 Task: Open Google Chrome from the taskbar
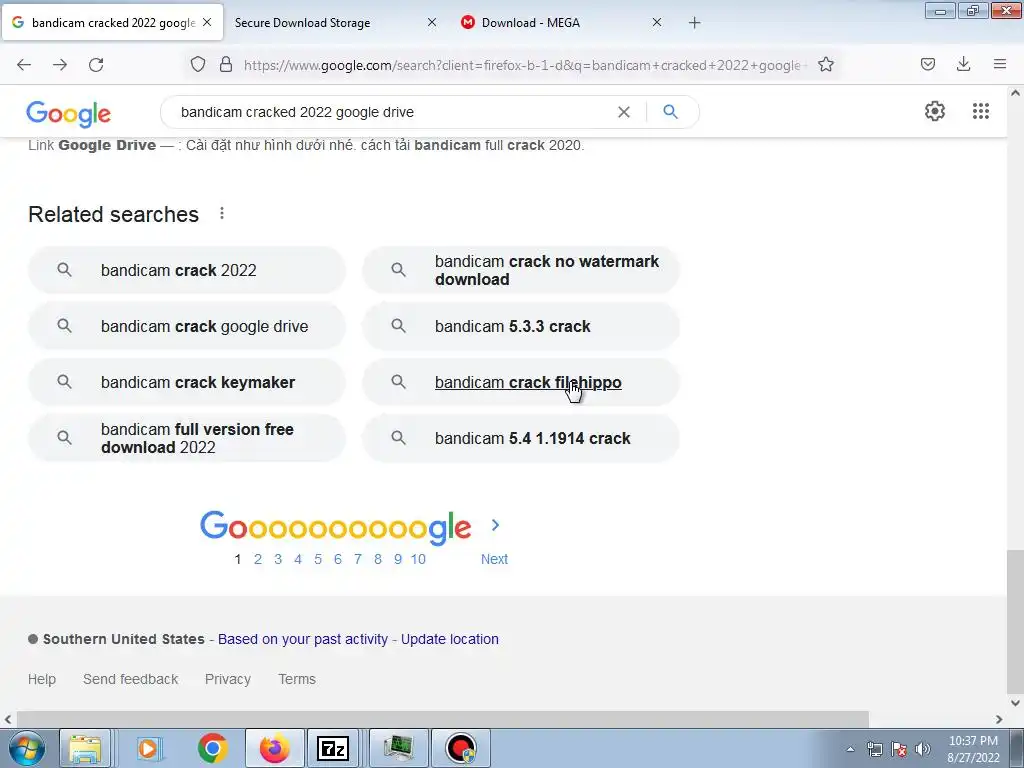212,748
